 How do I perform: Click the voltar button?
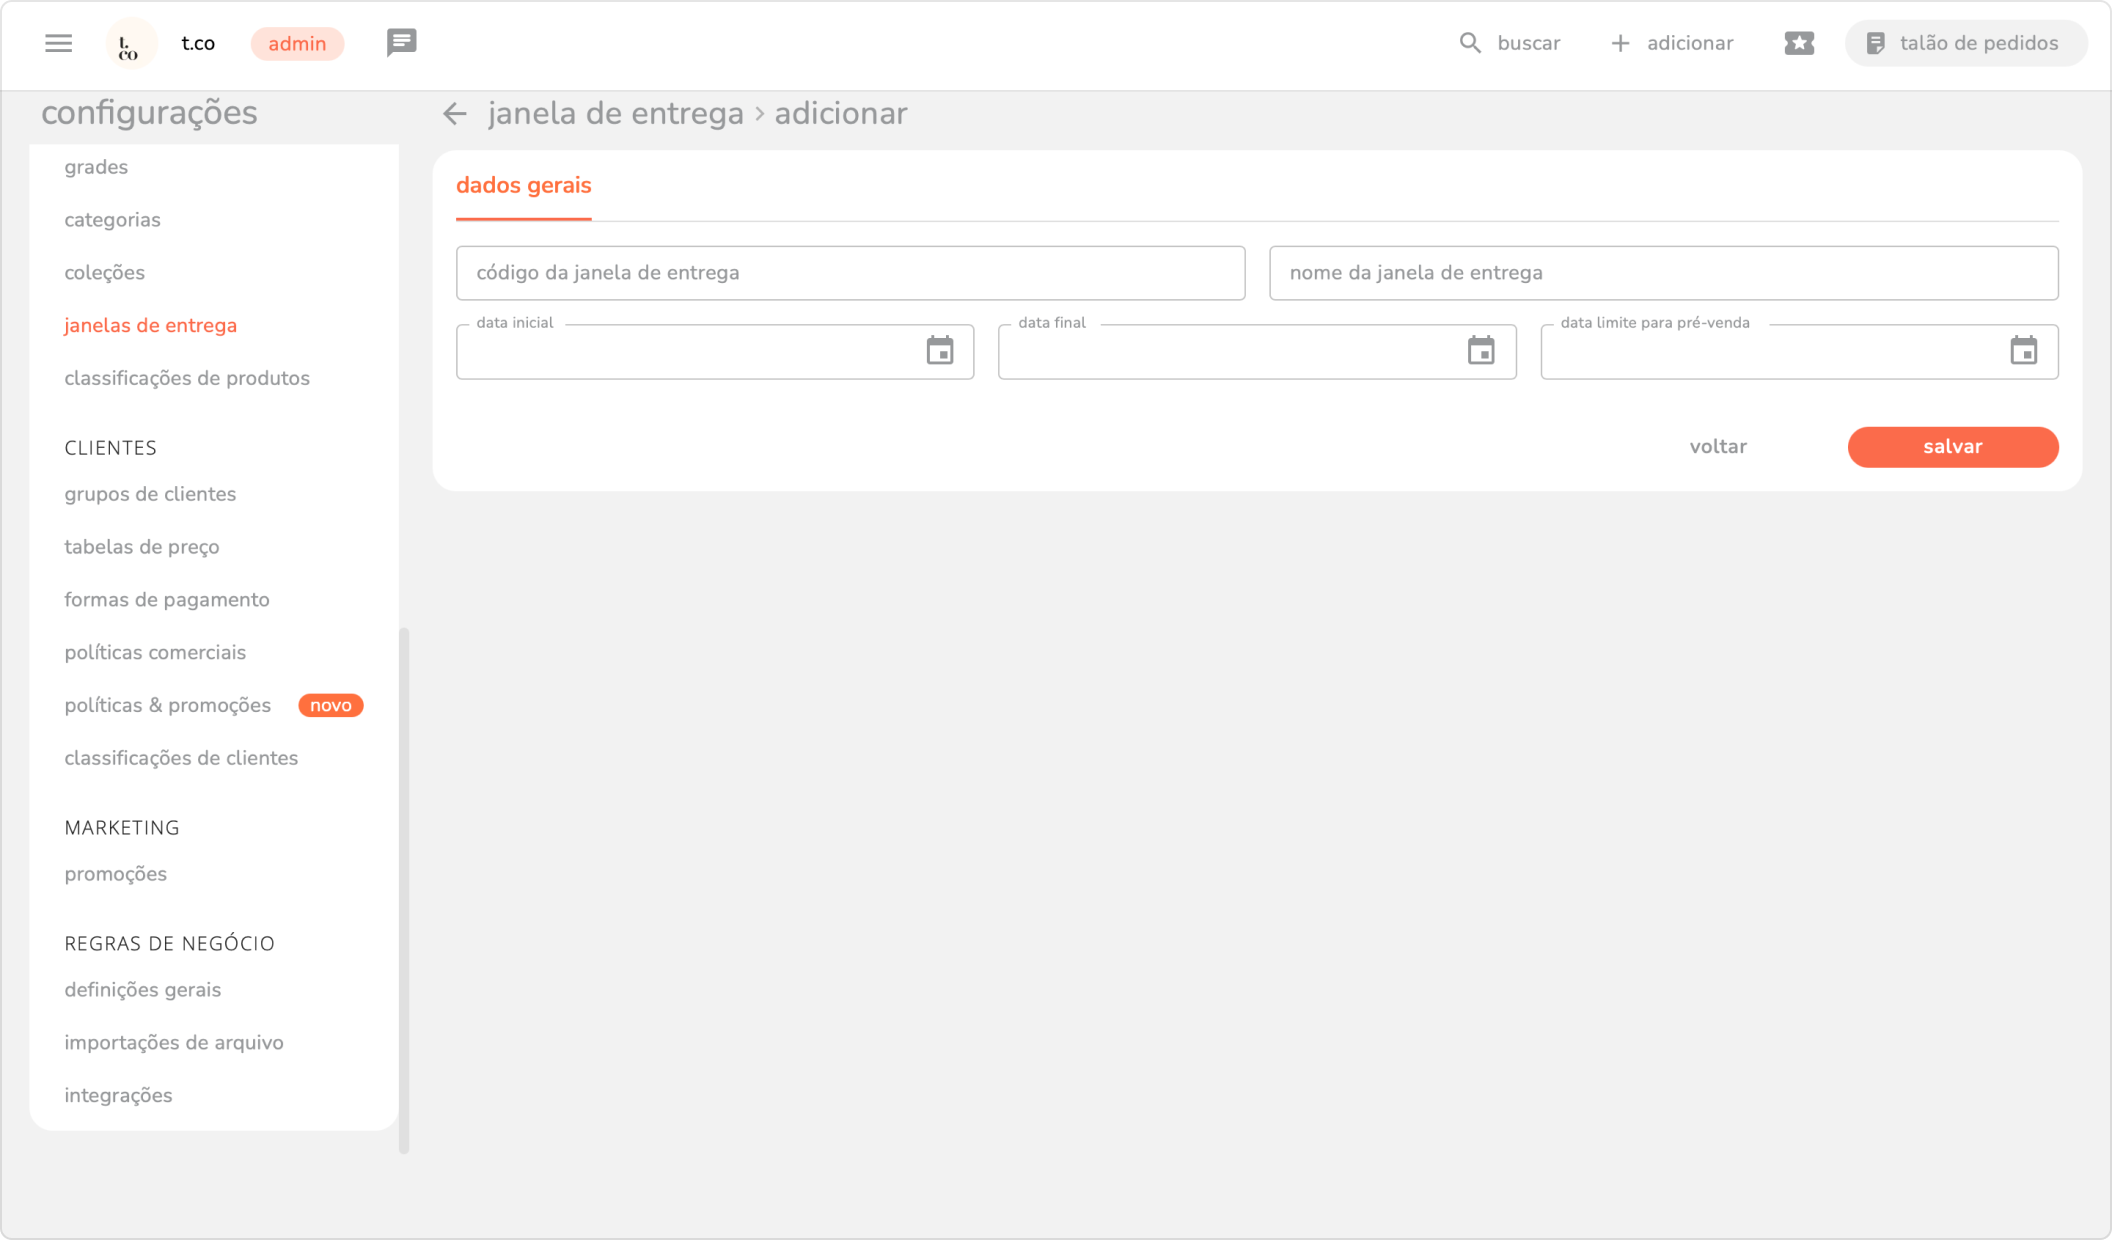click(1717, 447)
